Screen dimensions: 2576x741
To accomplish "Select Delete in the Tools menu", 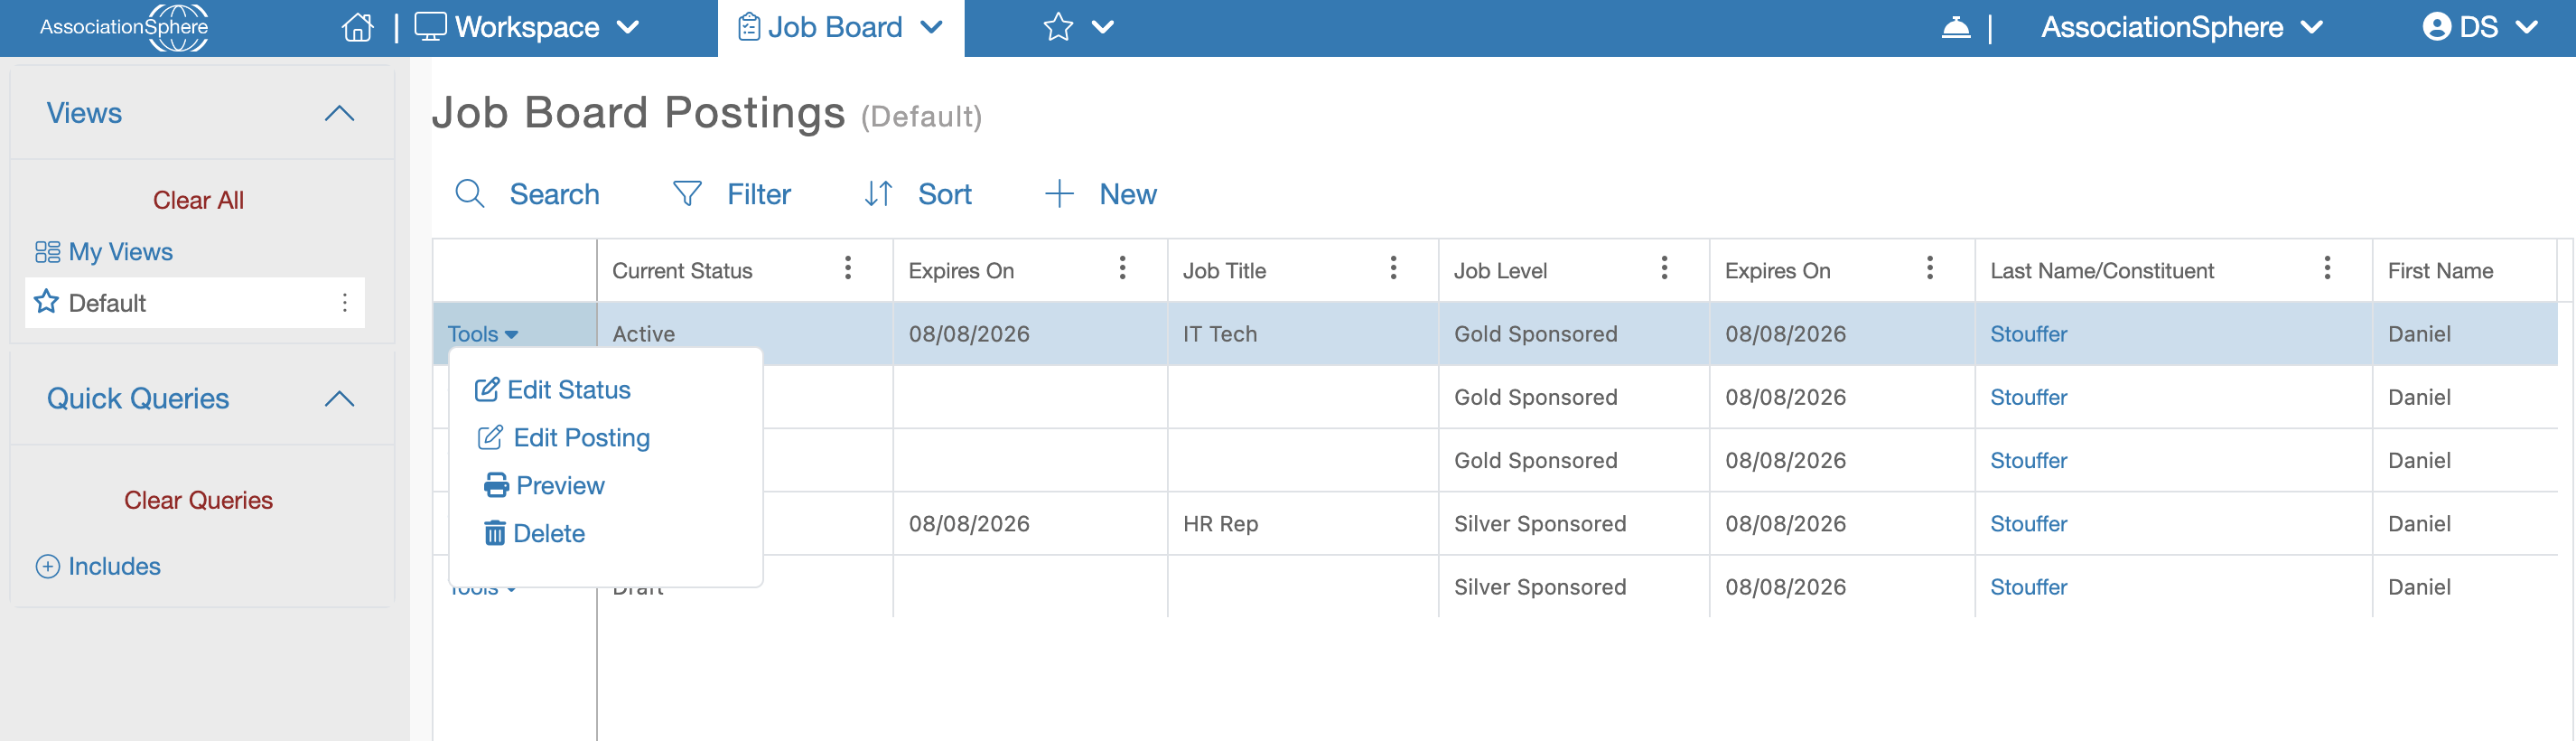I will pos(534,533).
